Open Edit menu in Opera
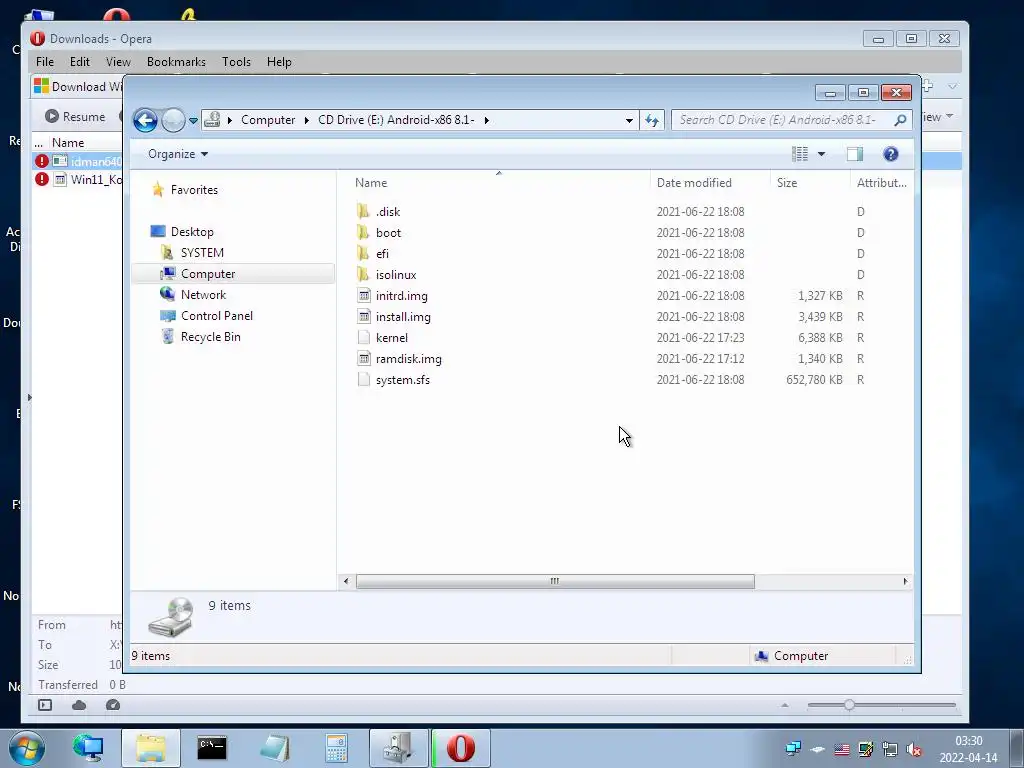This screenshot has width=1024, height=768. tap(80, 62)
